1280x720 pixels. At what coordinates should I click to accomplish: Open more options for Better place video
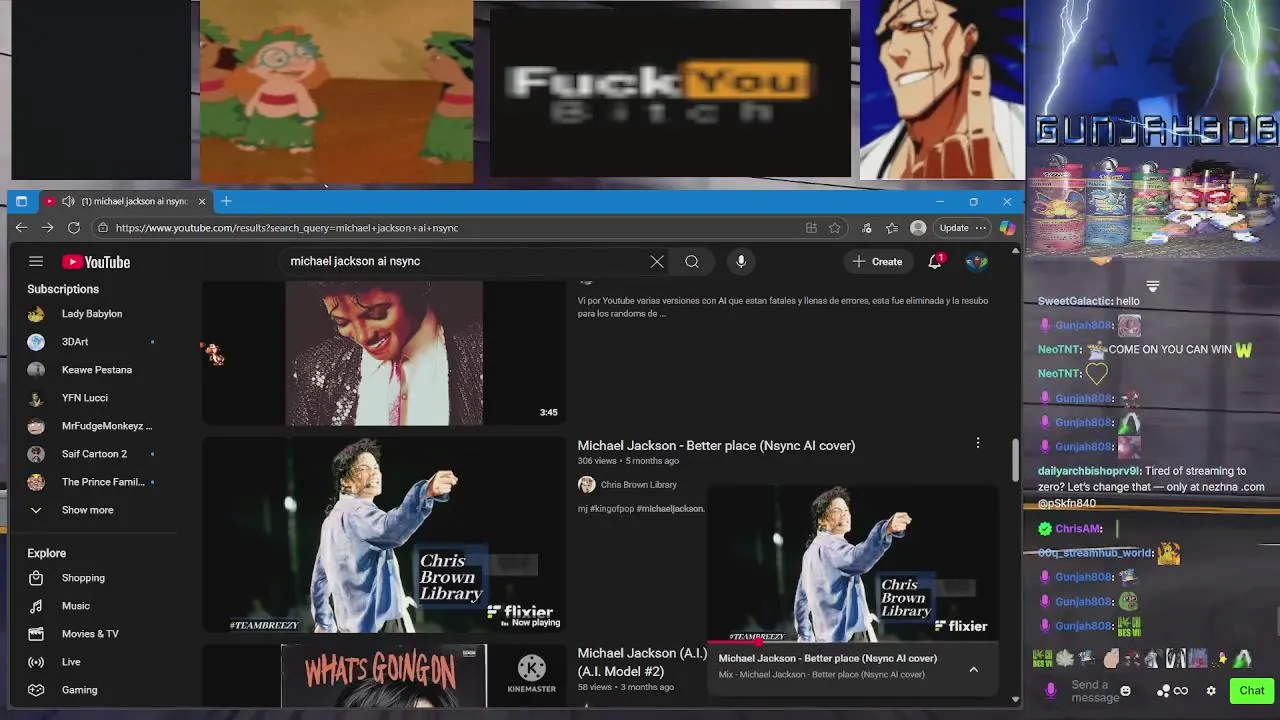[978, 443]
